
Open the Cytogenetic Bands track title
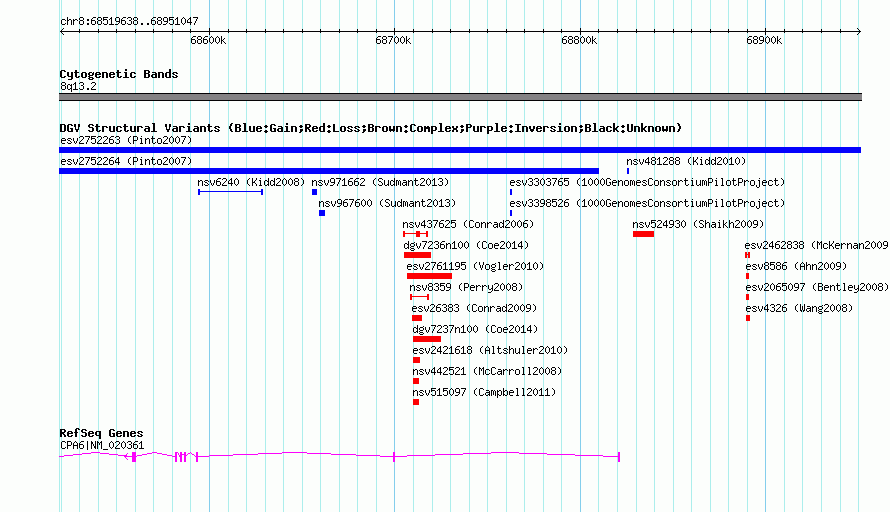119,74
